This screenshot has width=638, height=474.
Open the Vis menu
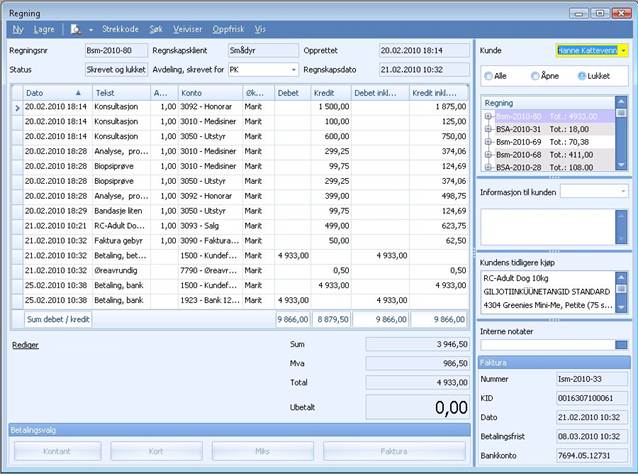coord(260,29)
